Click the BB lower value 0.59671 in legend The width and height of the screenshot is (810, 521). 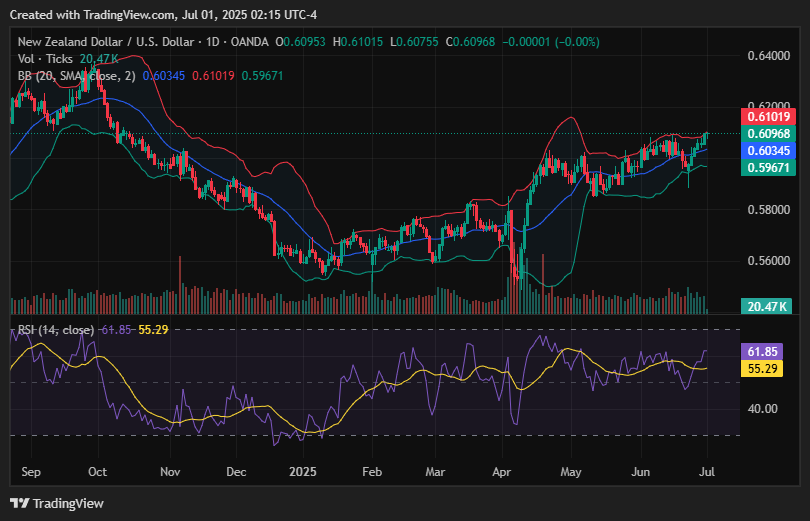click(x=262, y=76)
